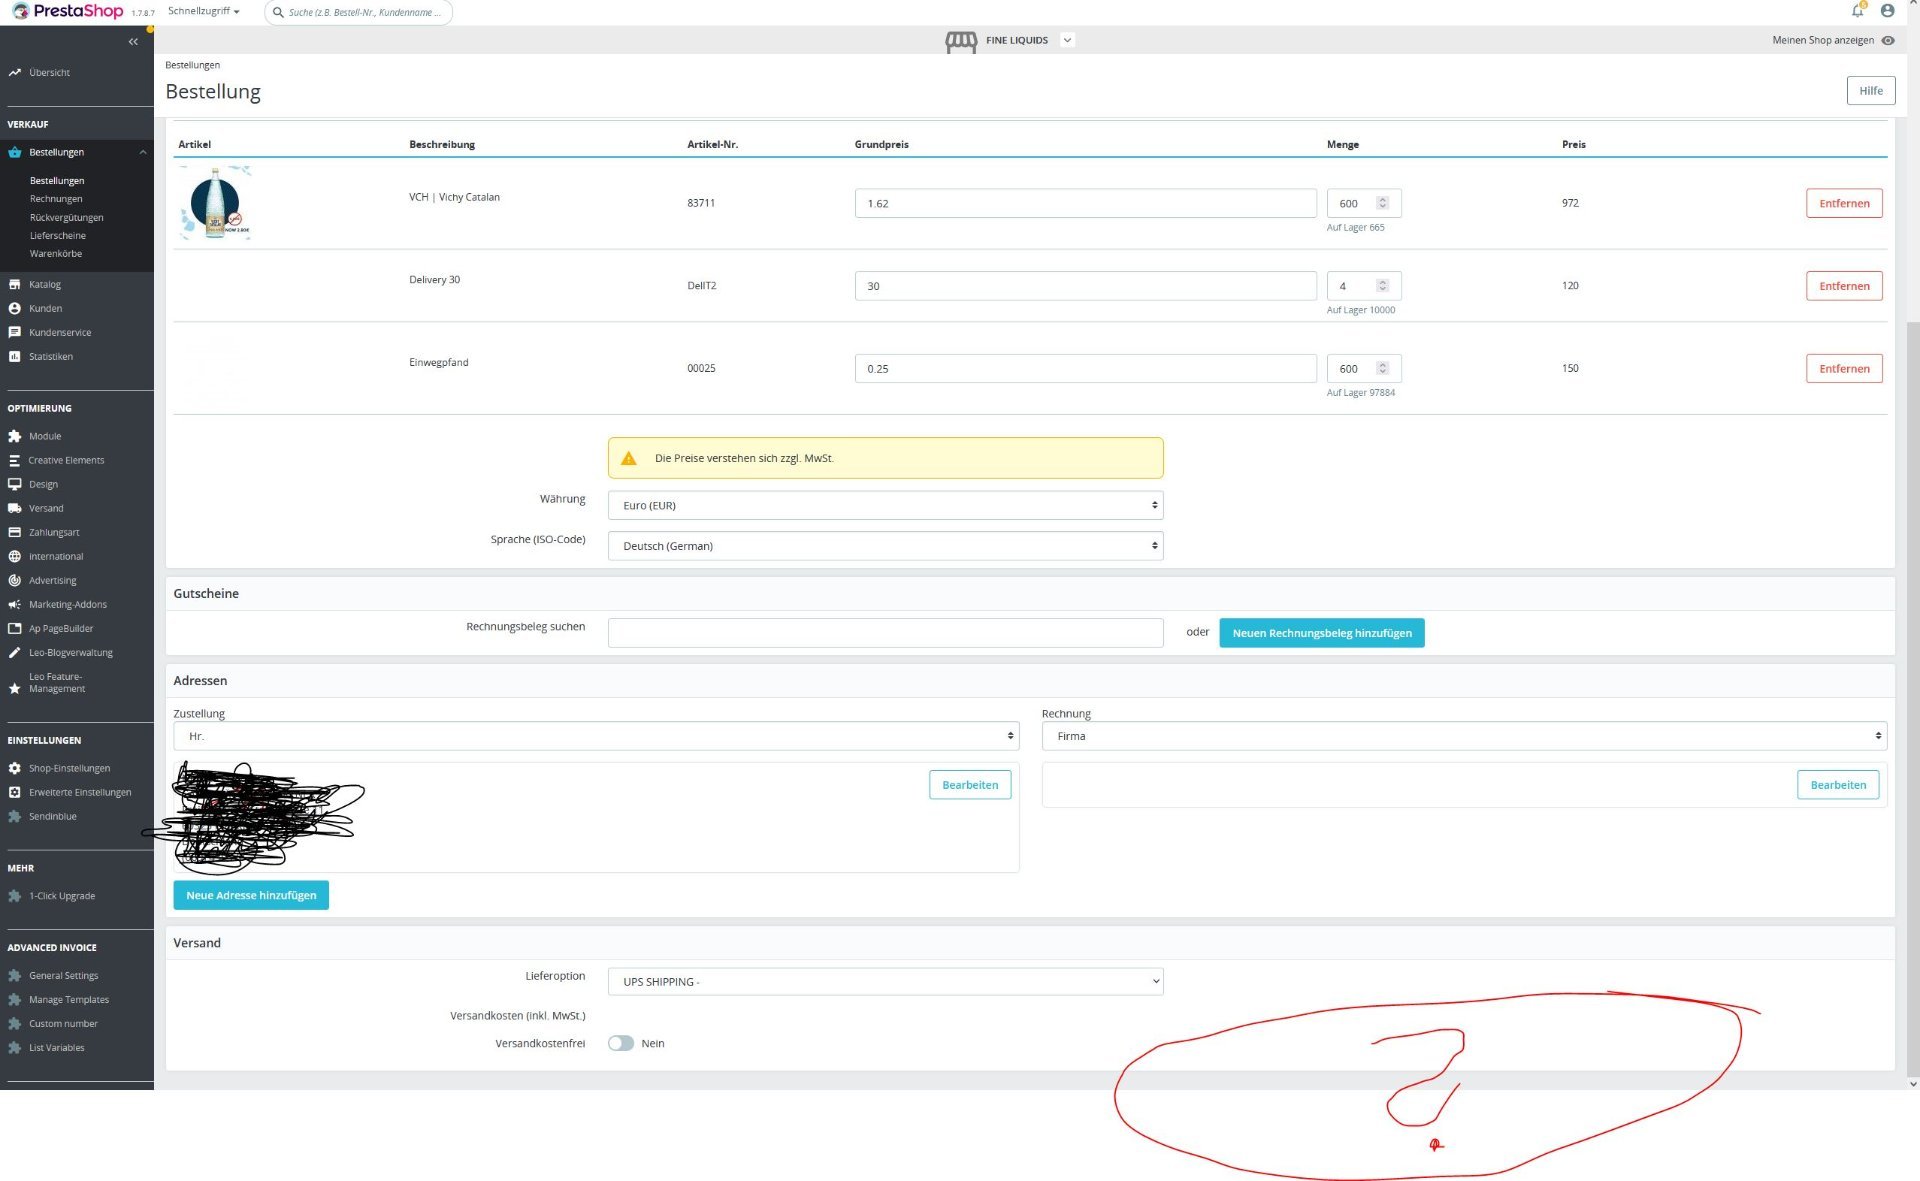Click the Statistiken sidebar icon

coord(14,357)
